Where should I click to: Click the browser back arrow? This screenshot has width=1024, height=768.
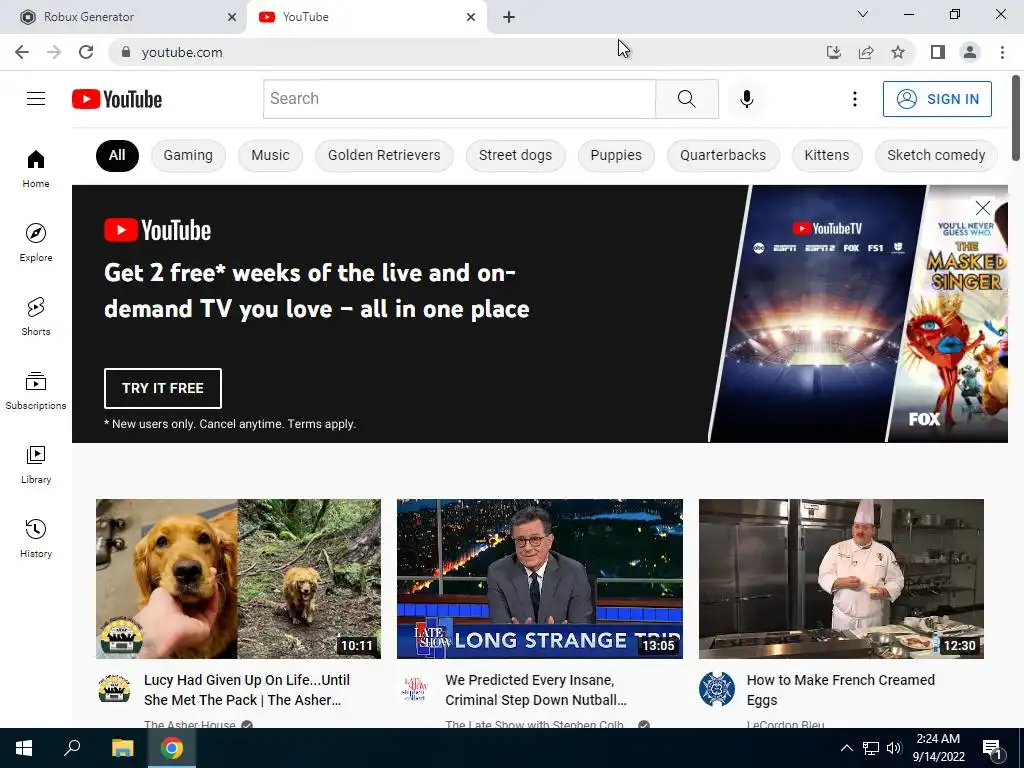(22, 52)
